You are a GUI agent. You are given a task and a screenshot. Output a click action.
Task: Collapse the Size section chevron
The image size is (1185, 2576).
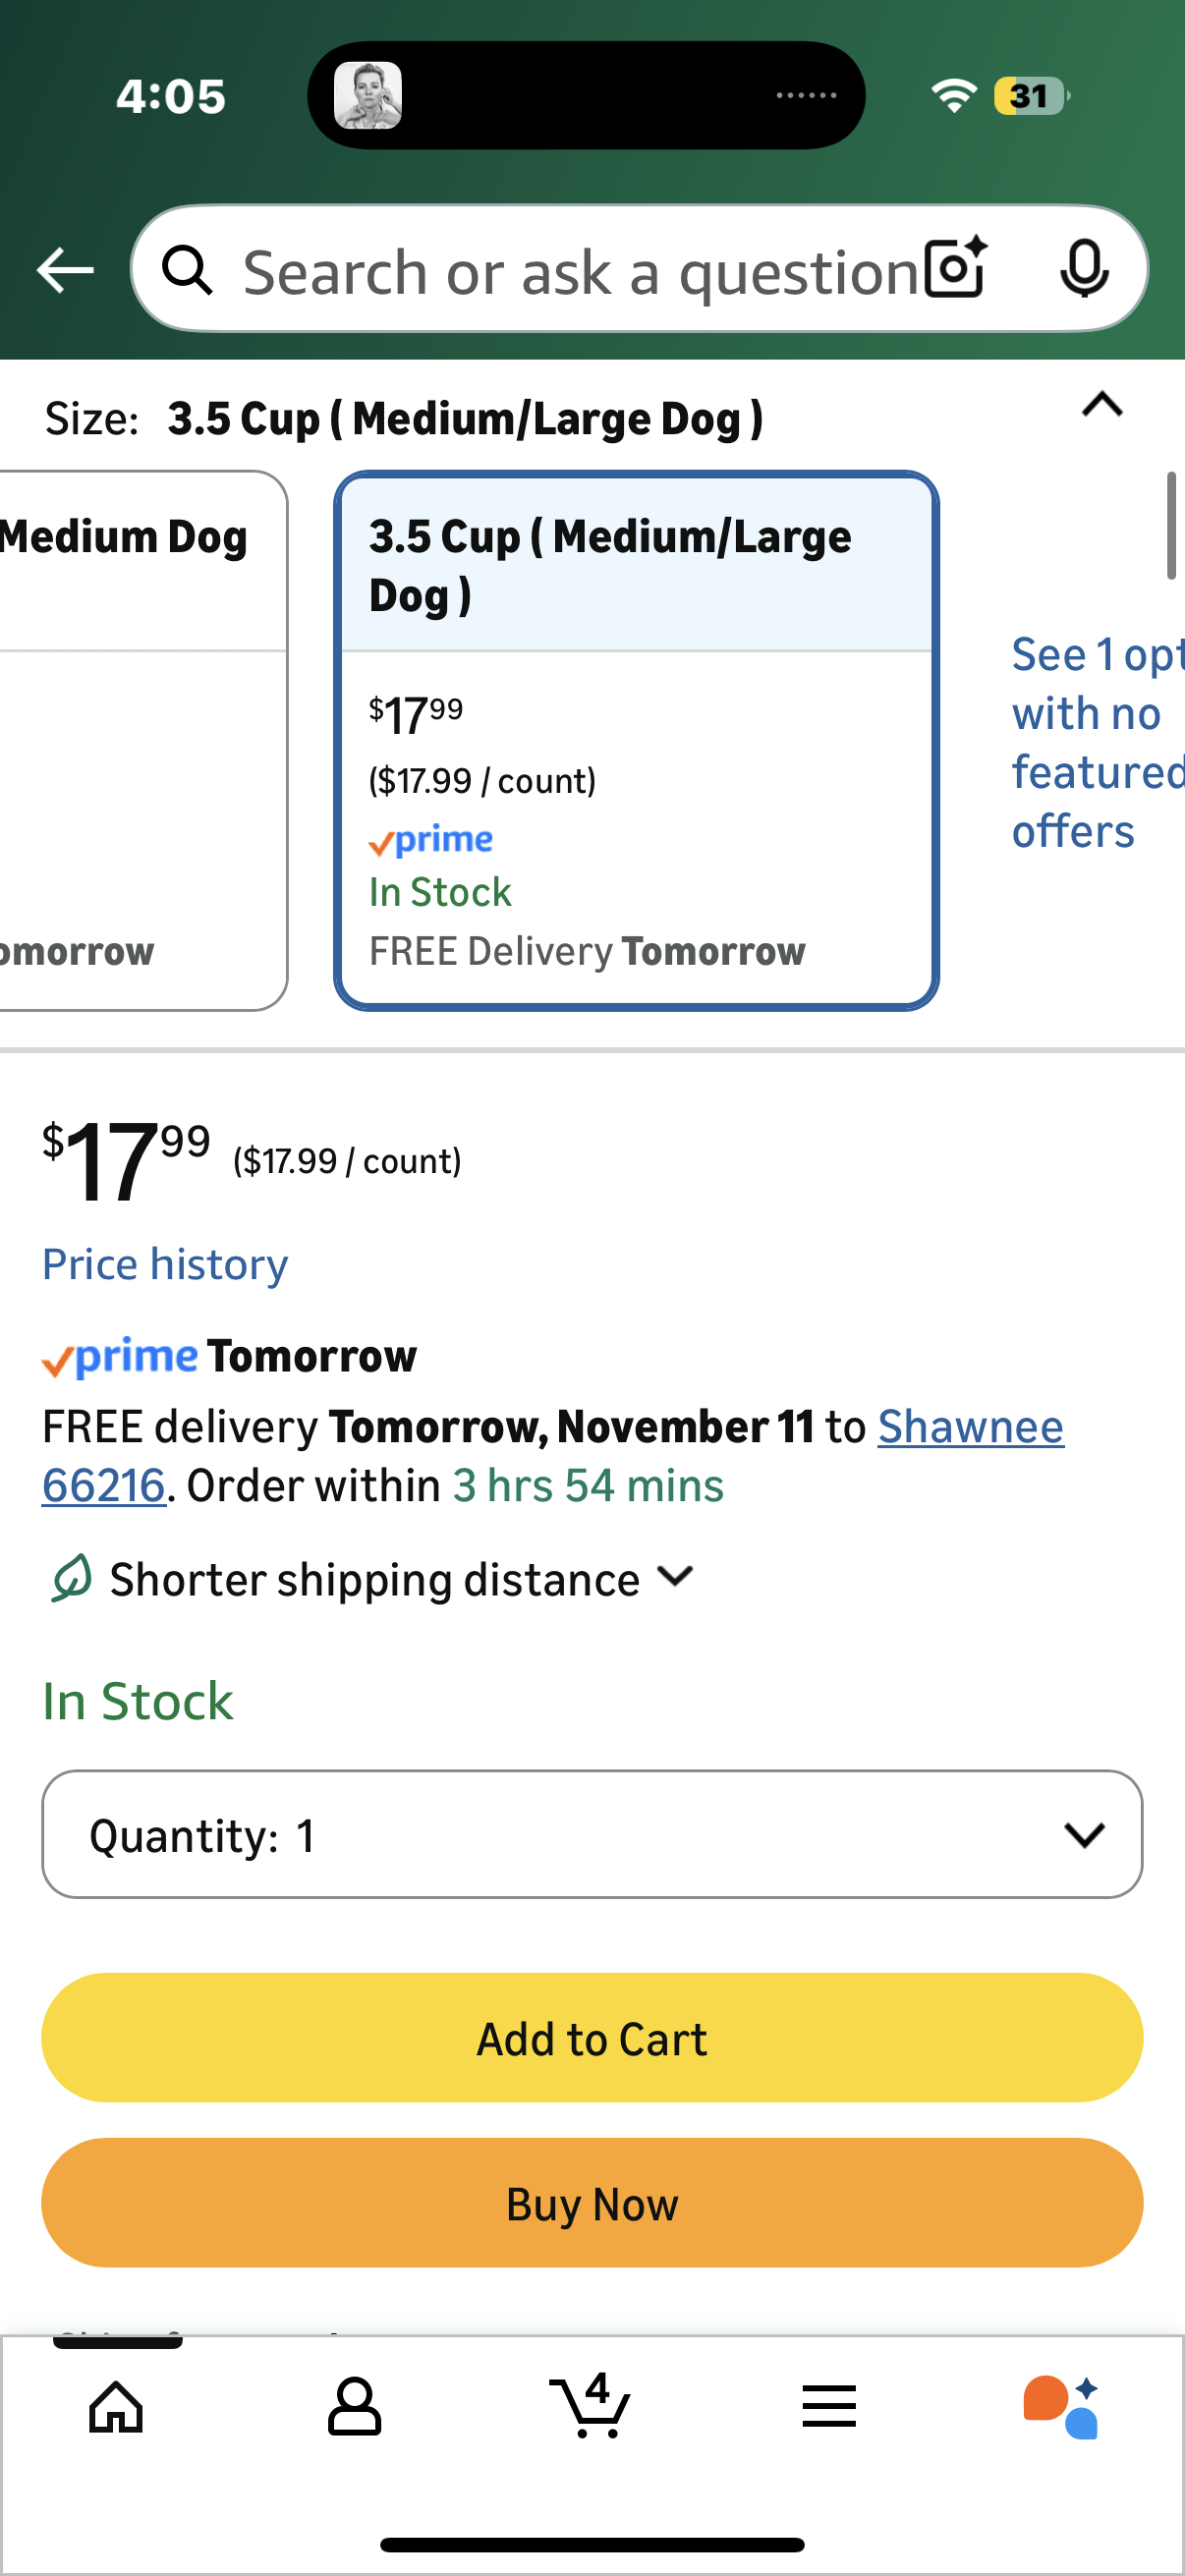(1102, 405)
